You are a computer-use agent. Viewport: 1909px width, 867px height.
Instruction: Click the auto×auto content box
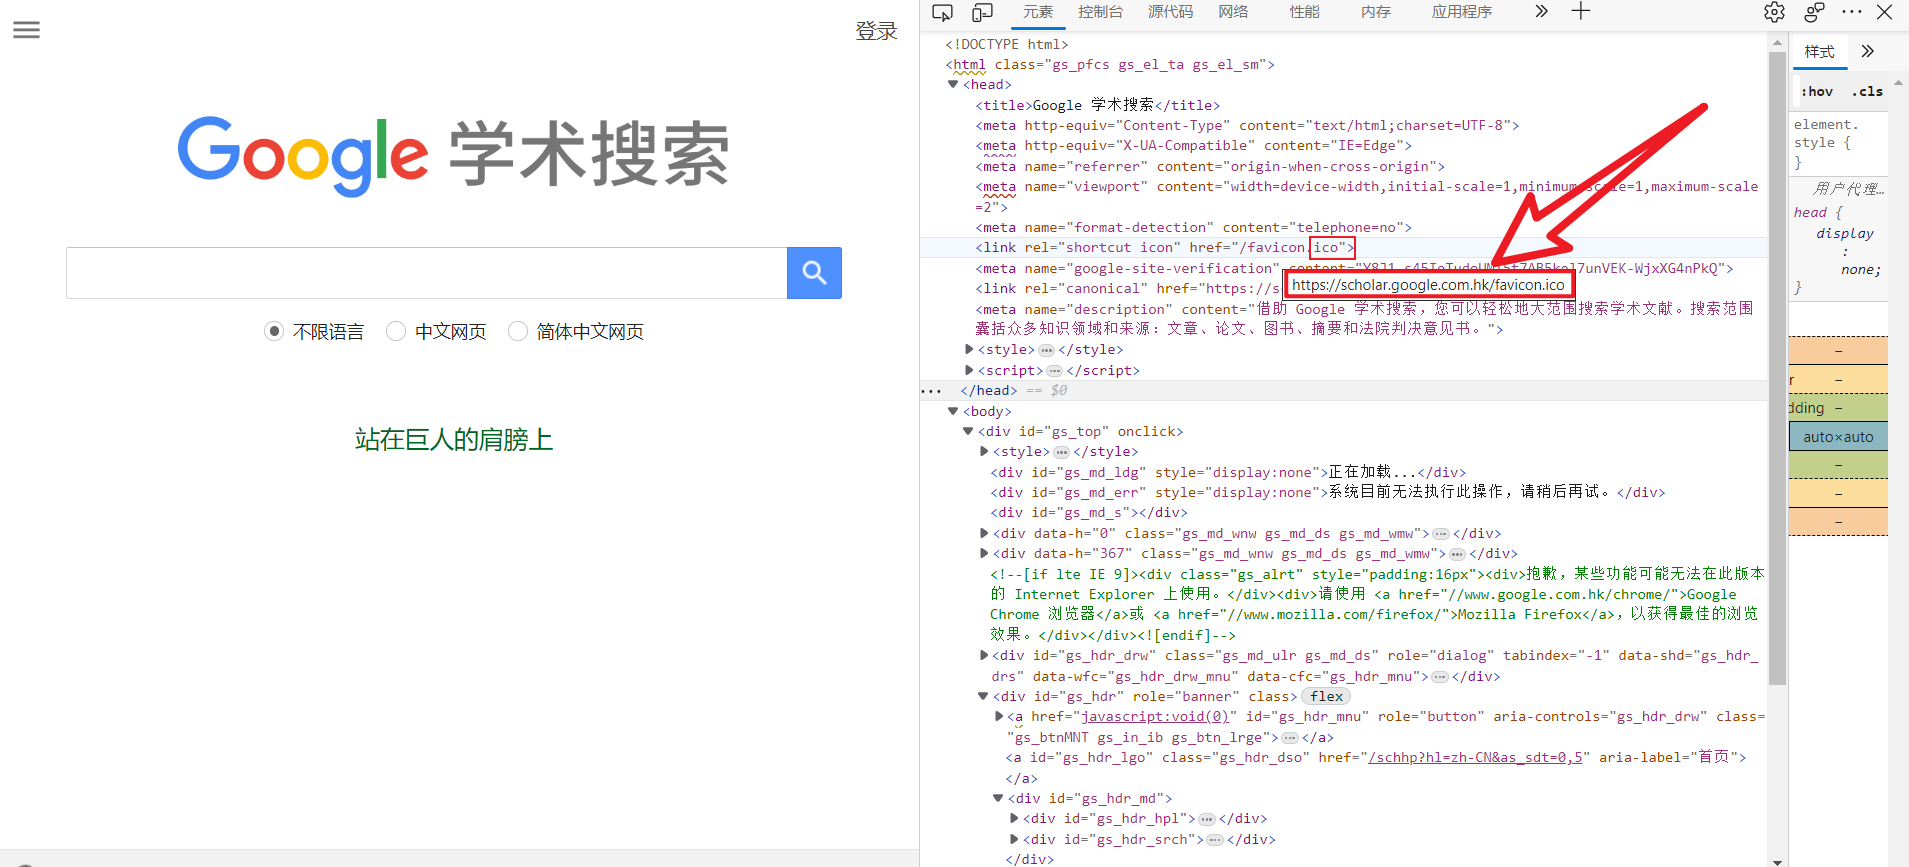(x=1838, y=437)
